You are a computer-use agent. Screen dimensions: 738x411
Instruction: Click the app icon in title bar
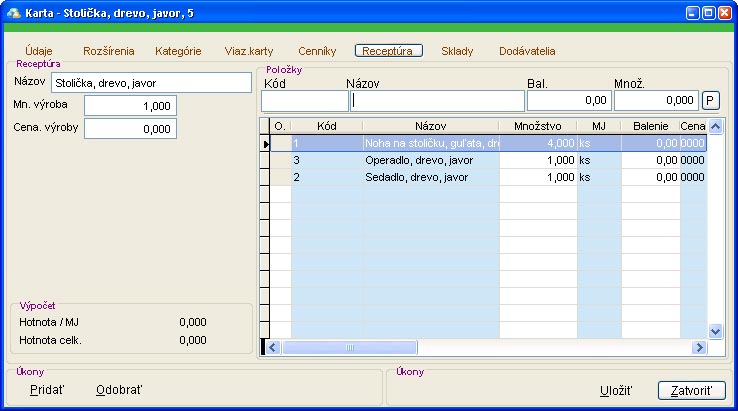pos(13,13)
